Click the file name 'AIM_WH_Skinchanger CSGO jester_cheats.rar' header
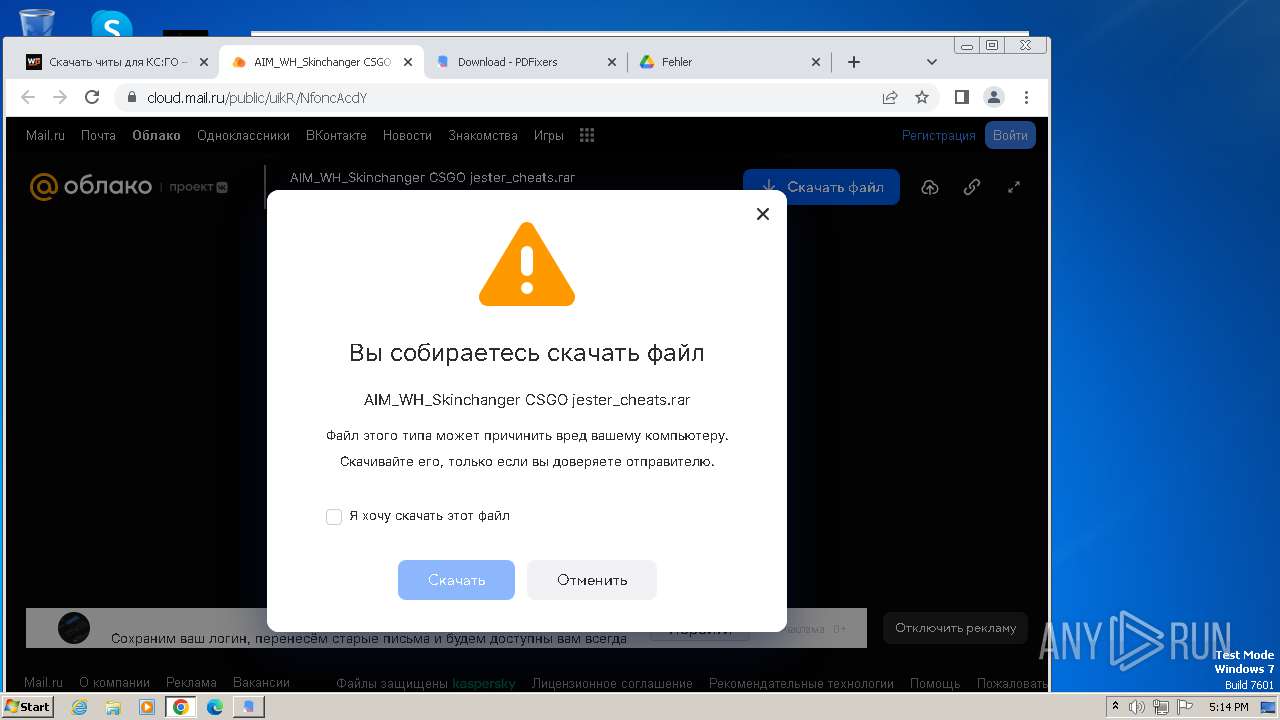This screenshot has height=720, width=1280. pyautogui.click(x=432, y=178)
